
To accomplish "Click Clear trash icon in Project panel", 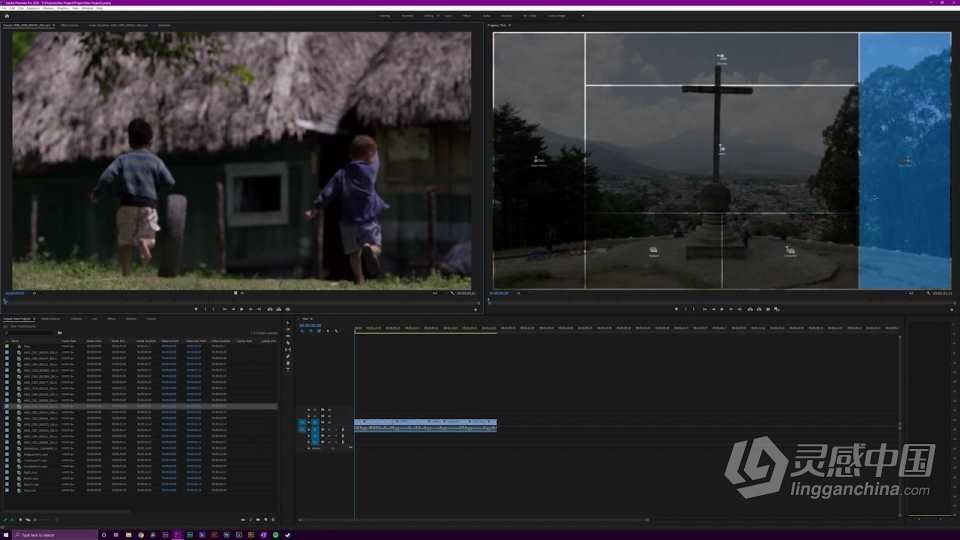I will 273,520.
